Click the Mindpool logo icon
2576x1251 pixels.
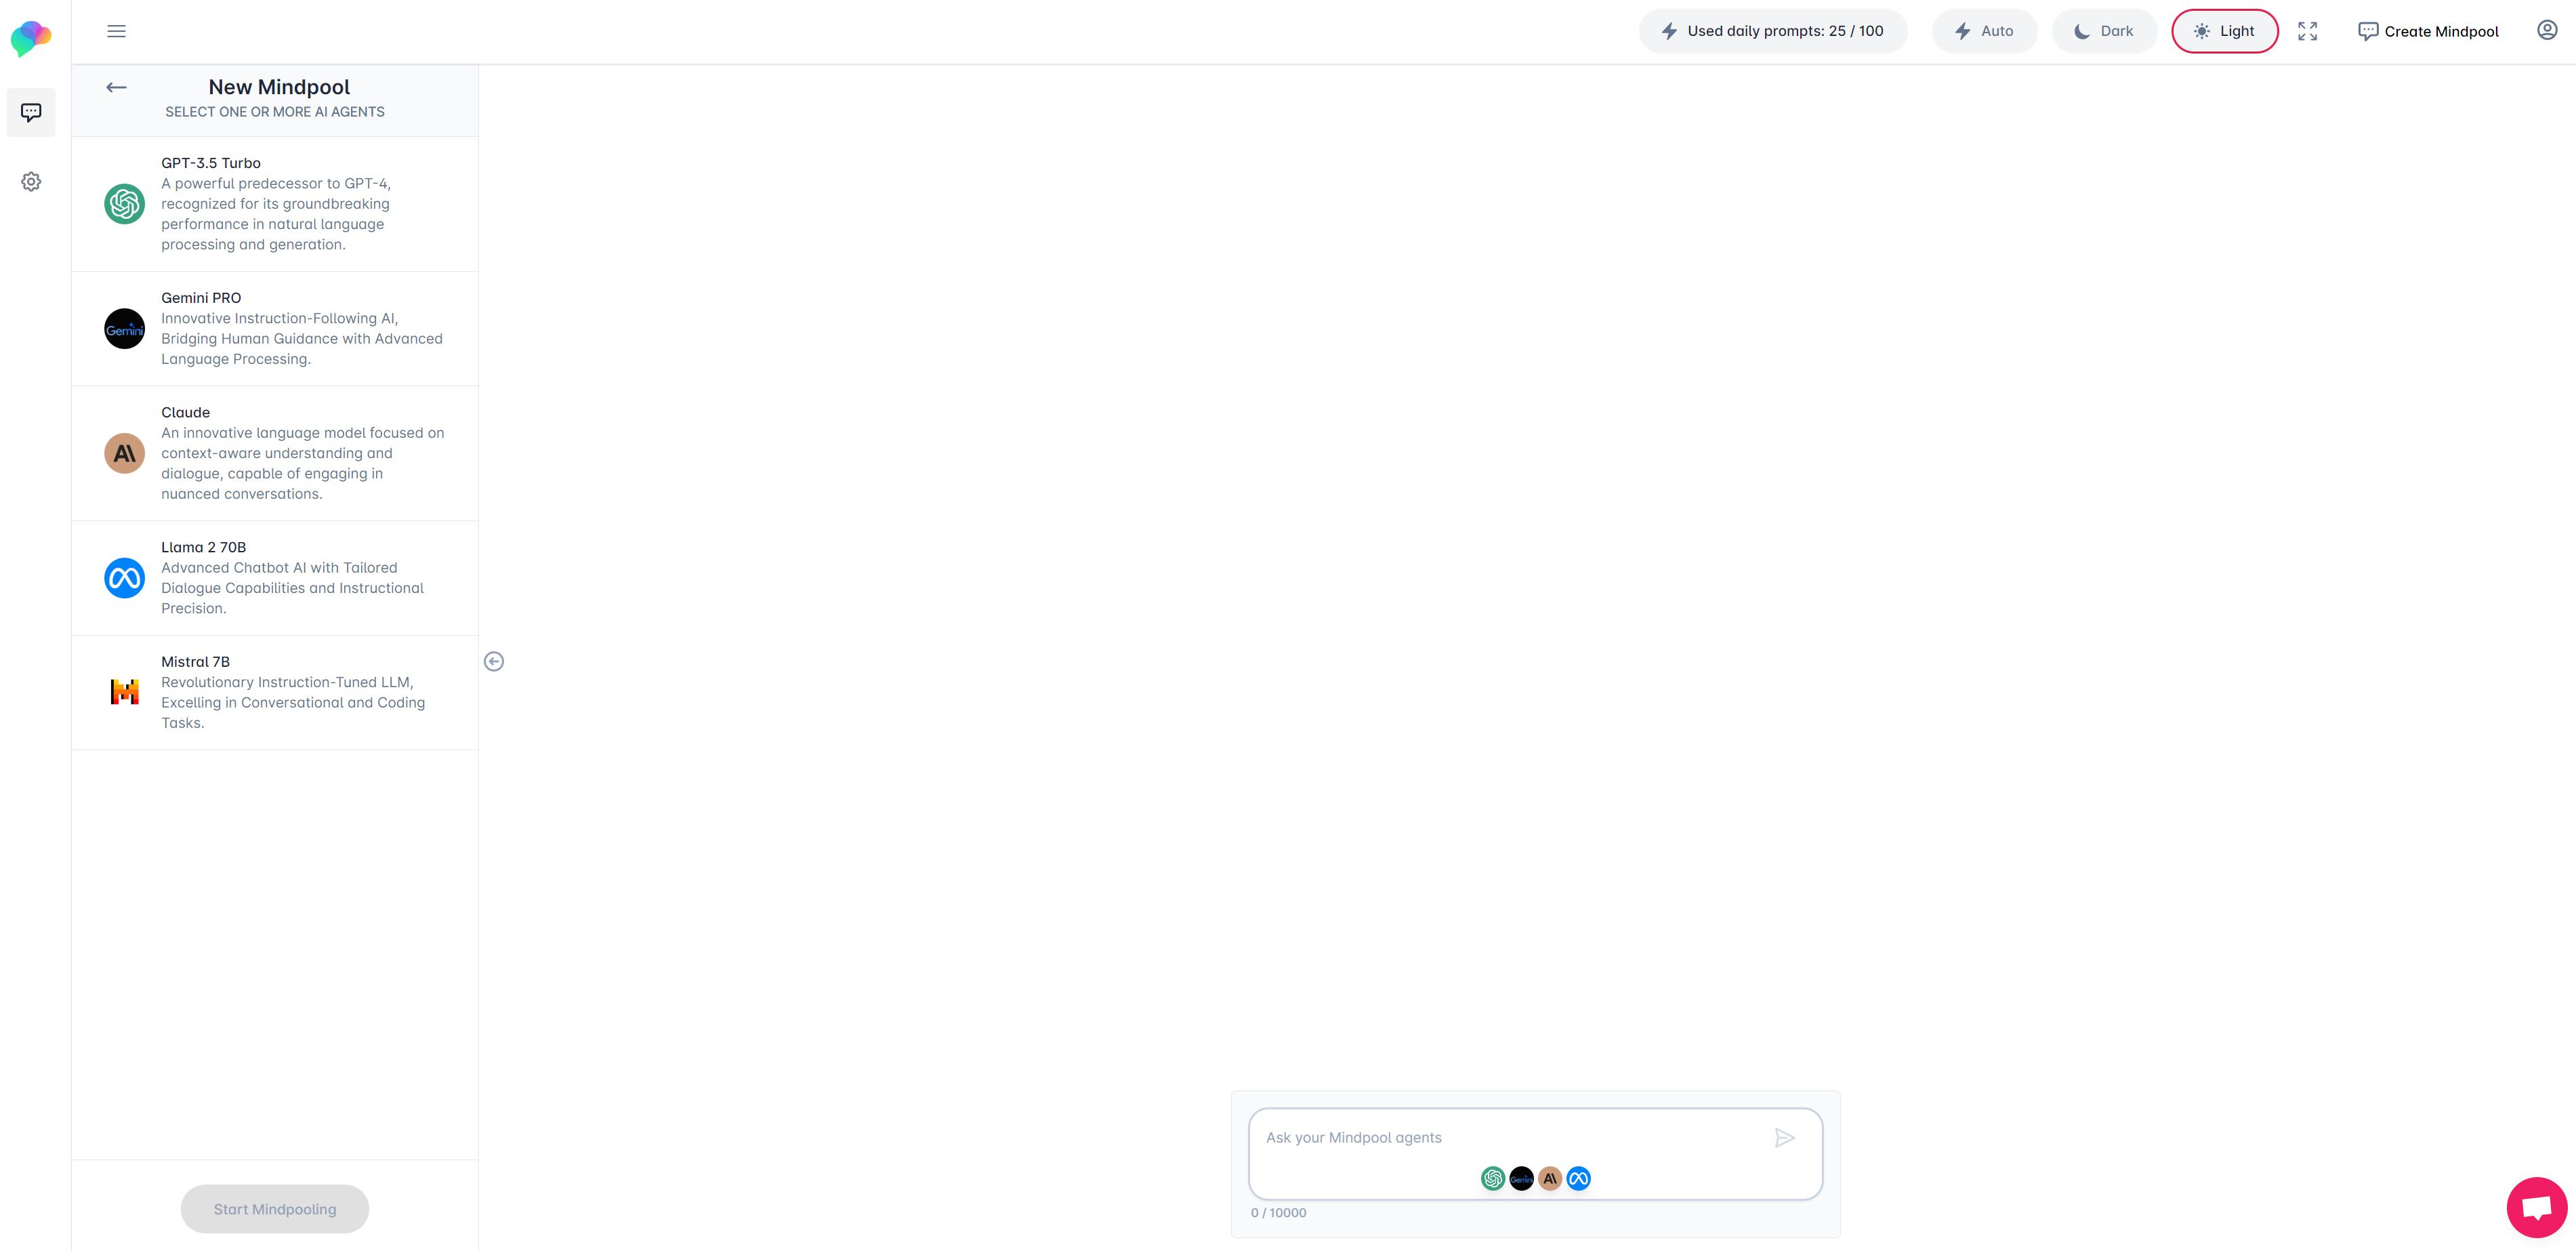31,38
